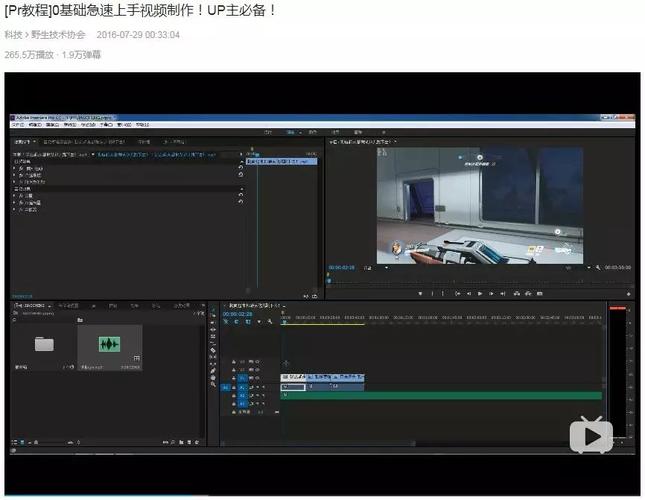The height and width of the screenshot is (500, 645).
Task: Toggle the V1 track lock
Action: click(234, 378)
